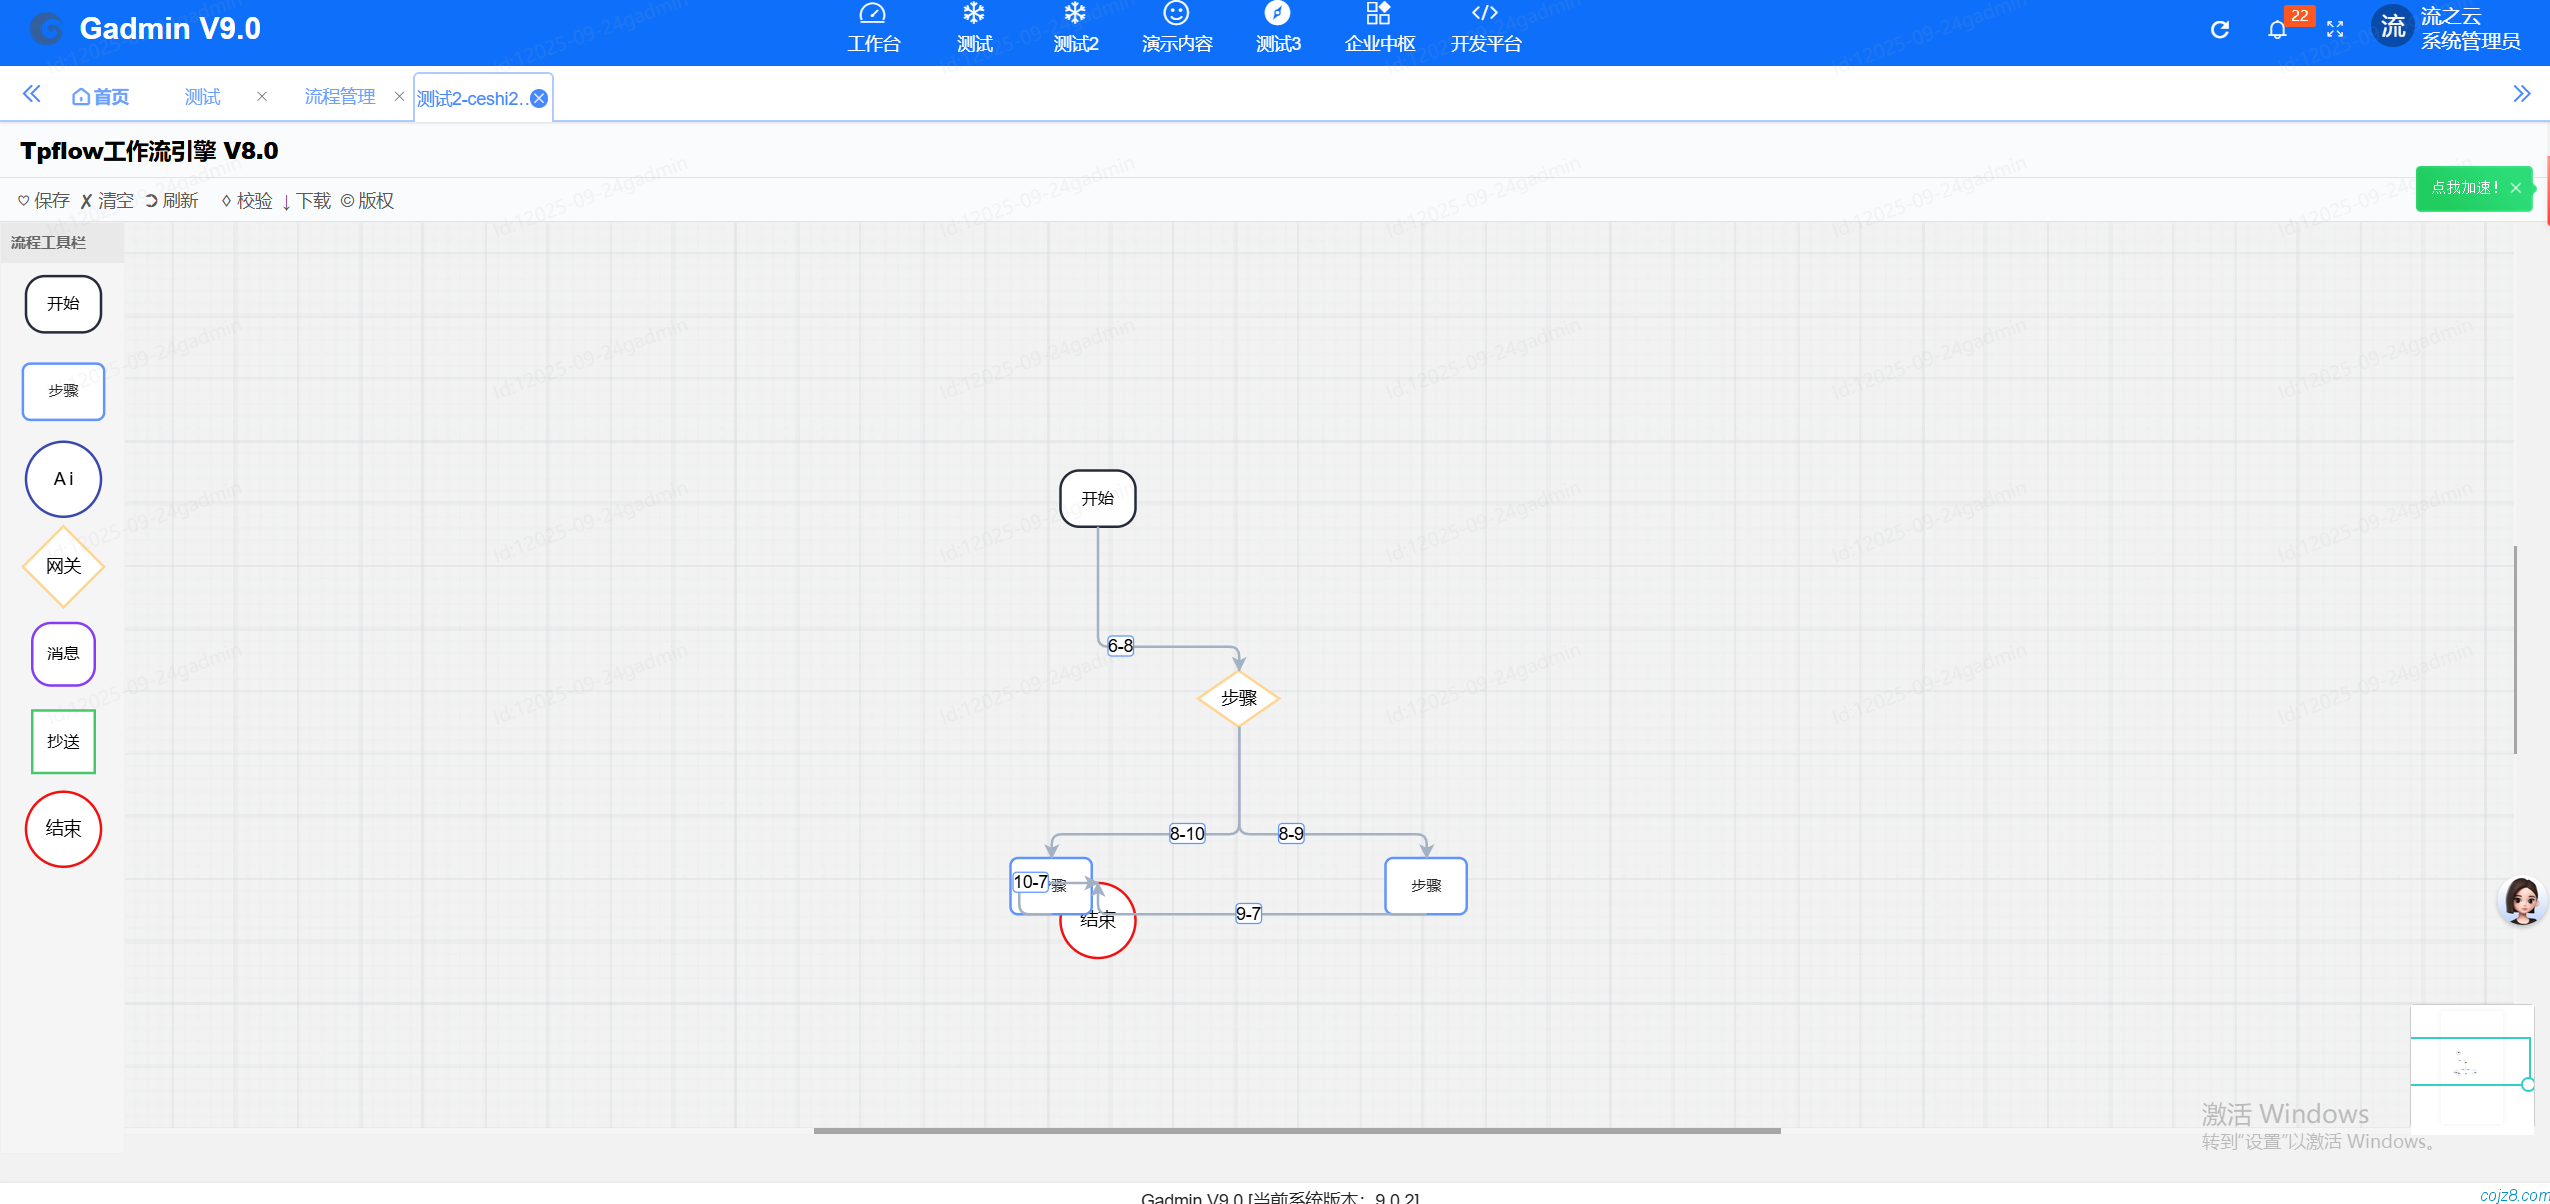Select the 消息 message node tool
Viewport: 2550px width, 1204px height.
pyautogui.click(x=63, y=654)
